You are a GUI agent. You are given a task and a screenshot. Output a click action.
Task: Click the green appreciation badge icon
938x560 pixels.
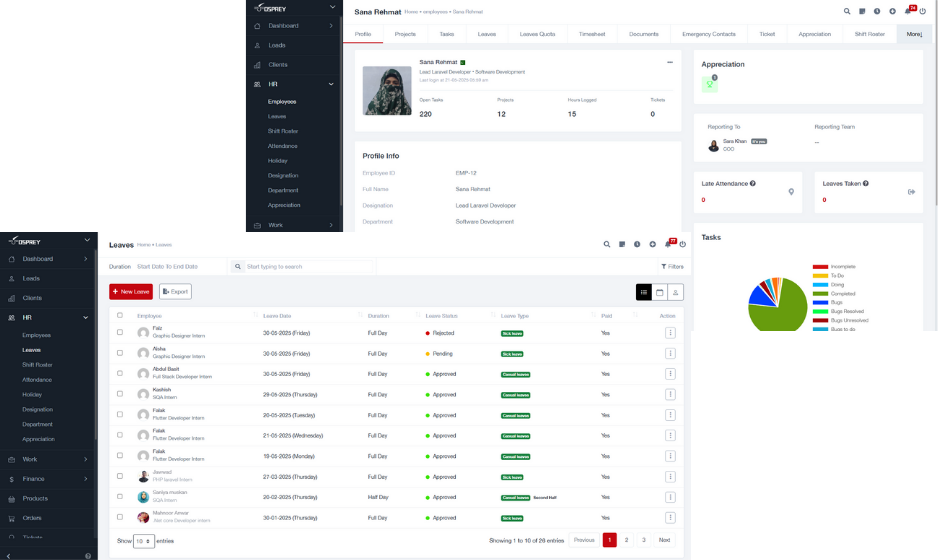click(x=710, y=84)
